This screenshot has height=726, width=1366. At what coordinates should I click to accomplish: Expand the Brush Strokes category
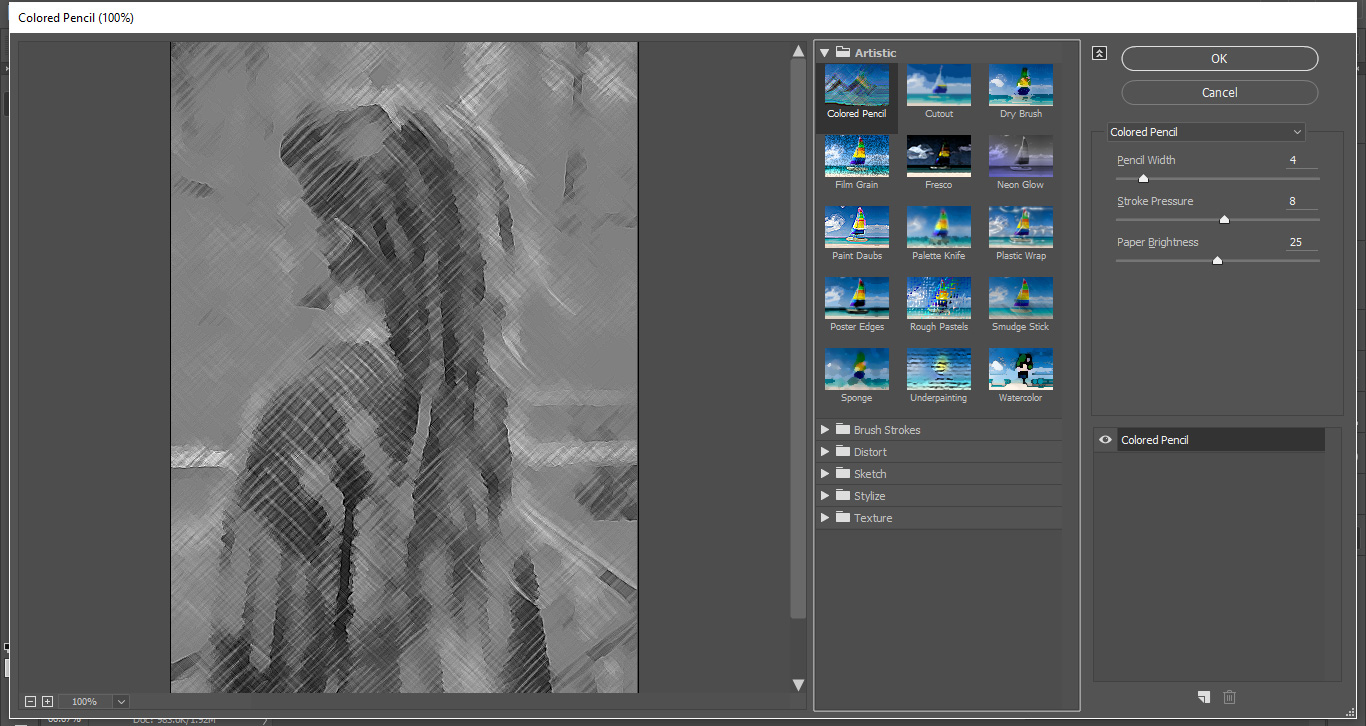824,429
